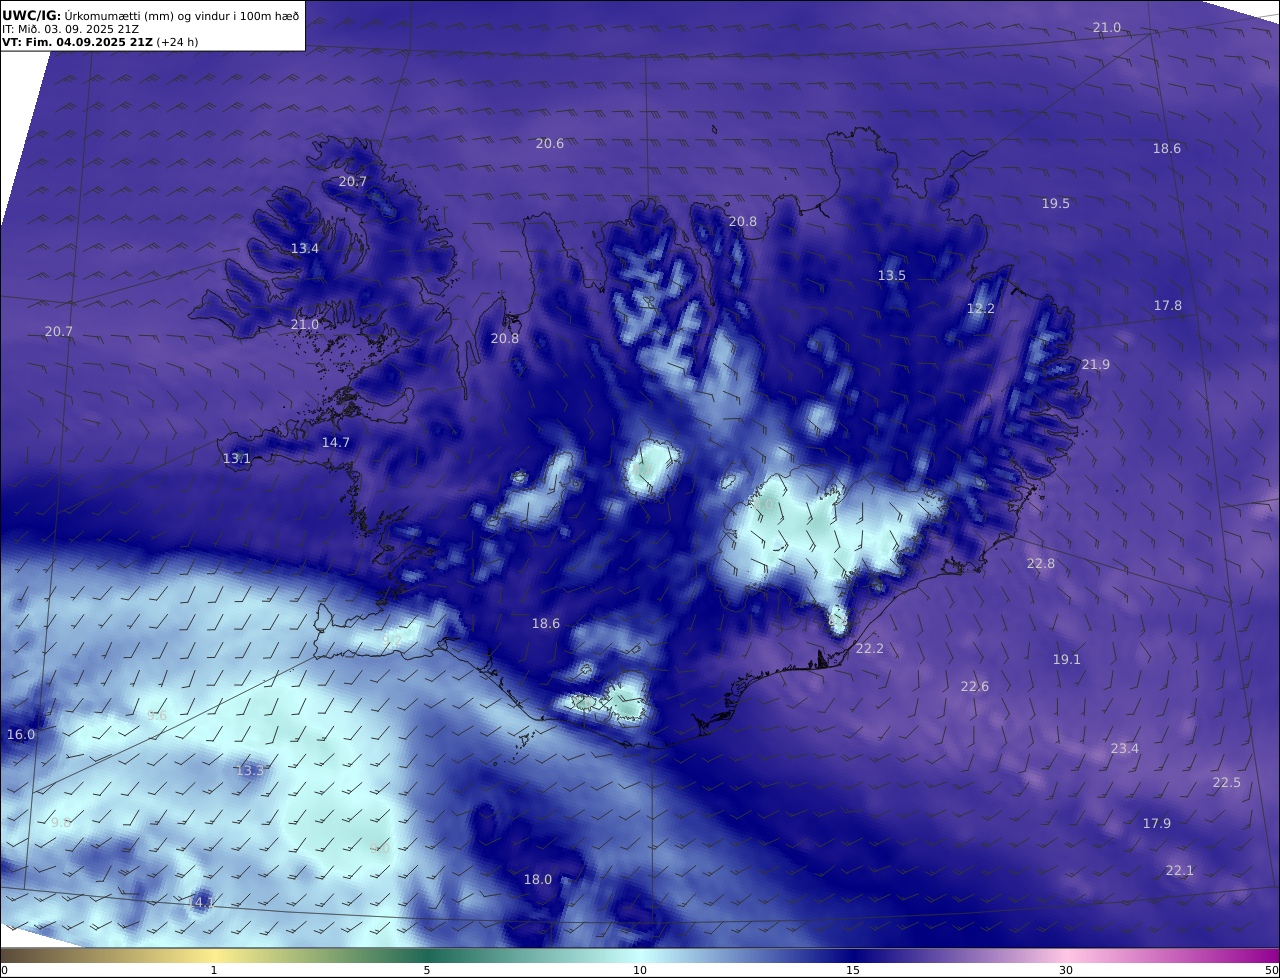Click the colorbar tick label '15'

[853, 970]
